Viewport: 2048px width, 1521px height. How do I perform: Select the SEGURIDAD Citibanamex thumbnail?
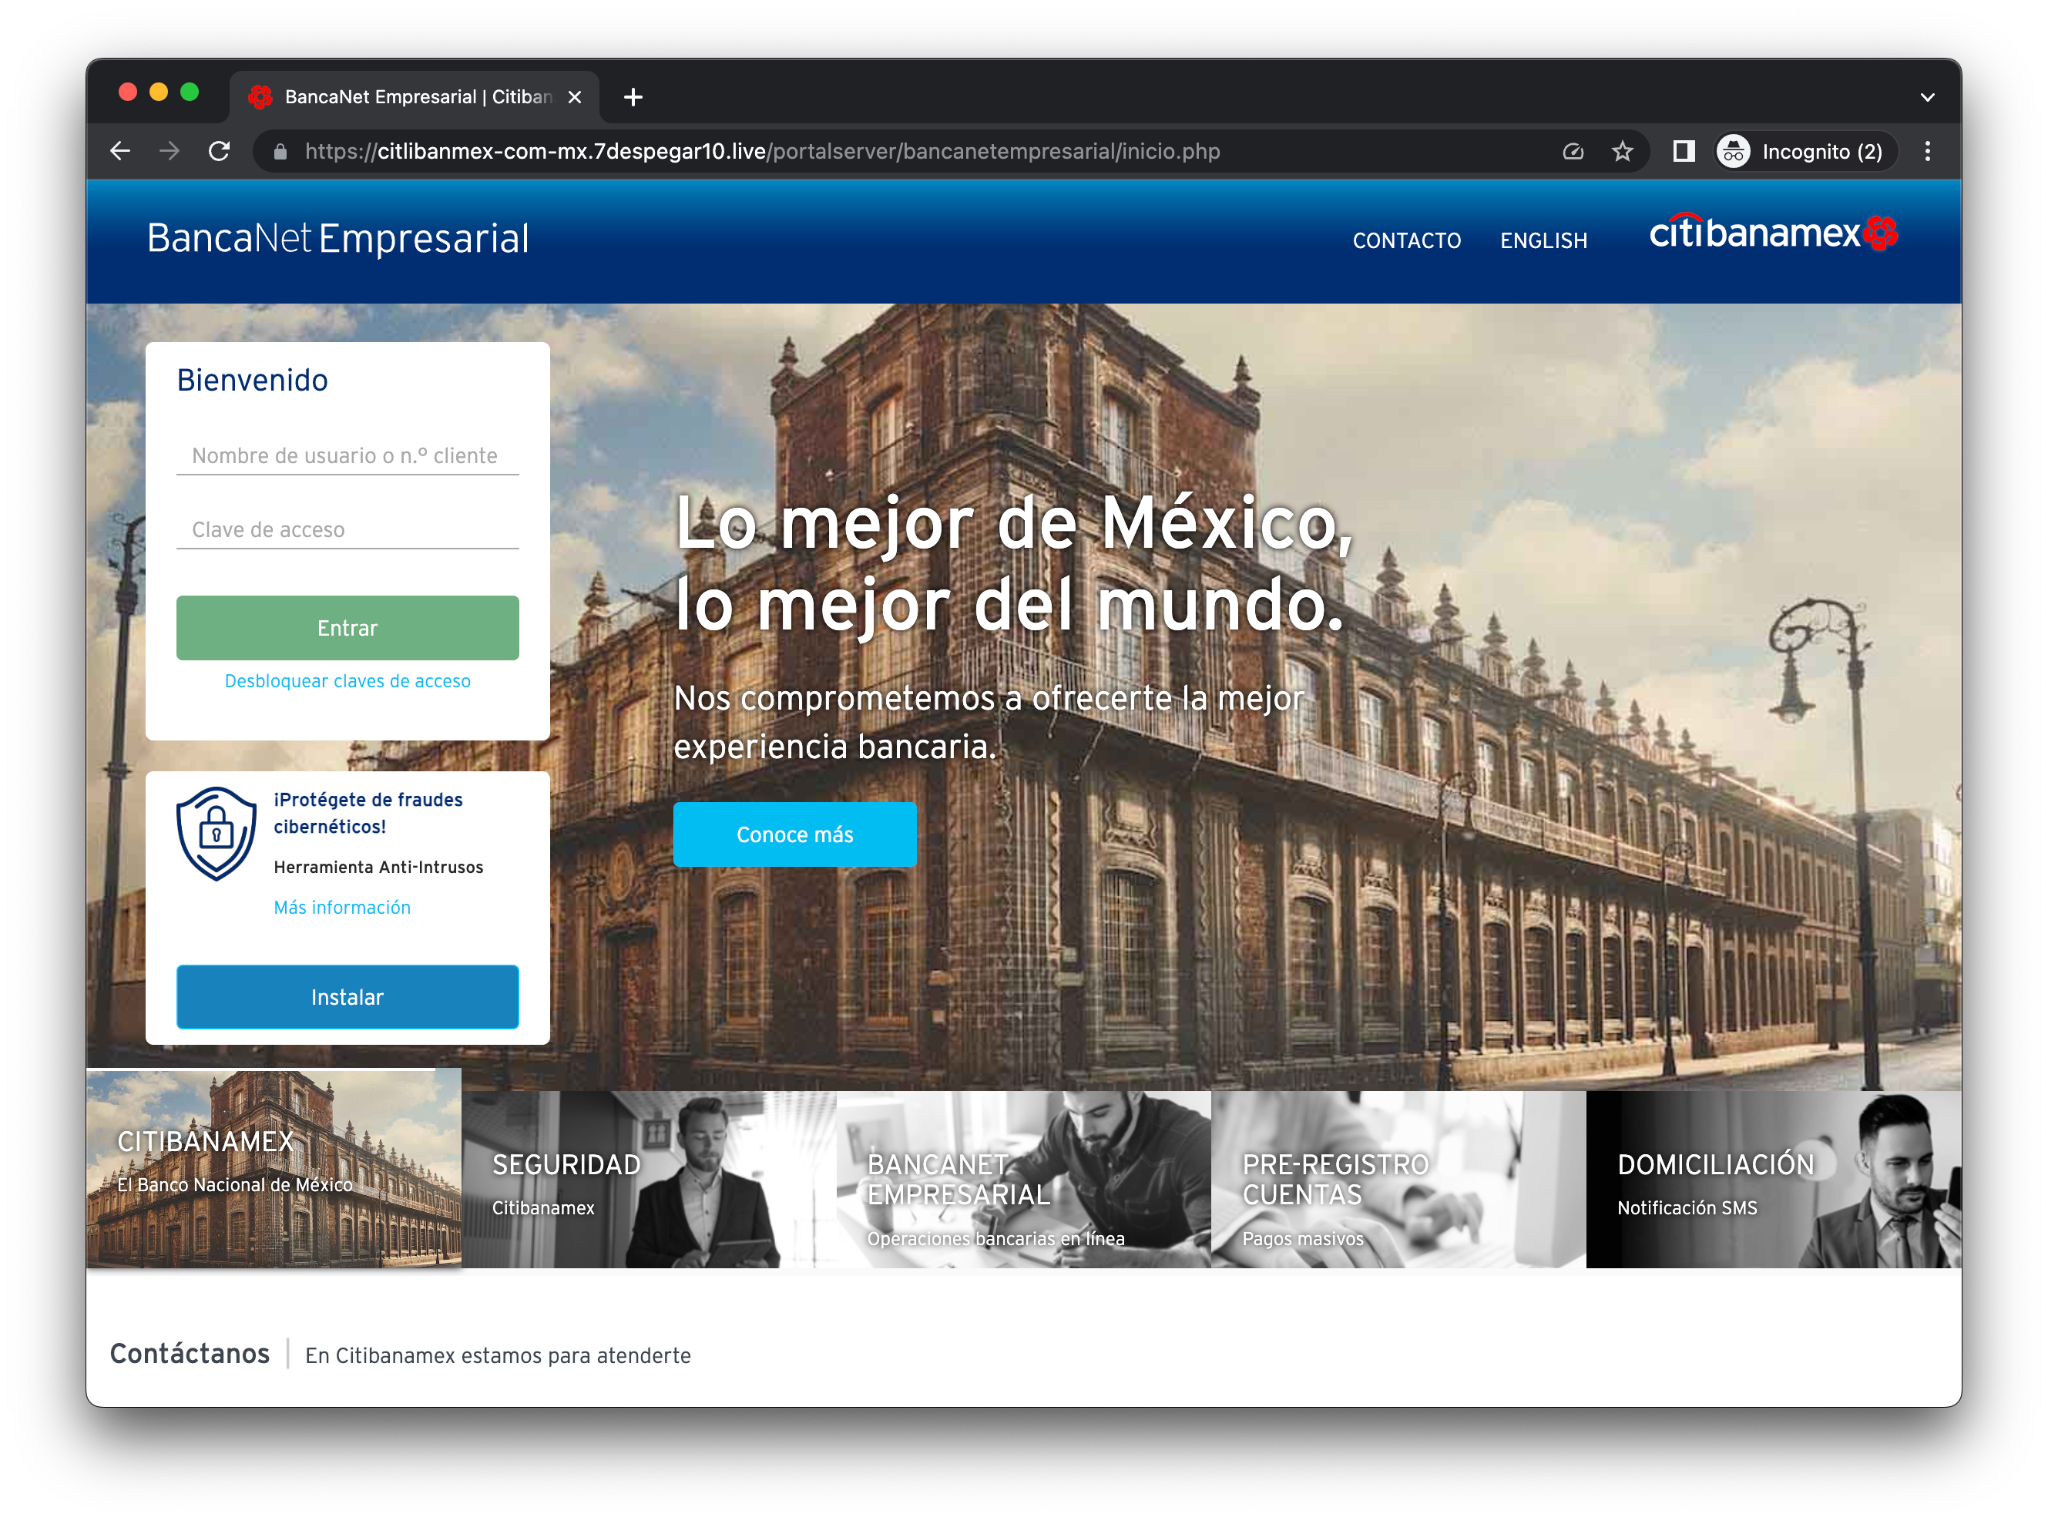[649, 1179]
